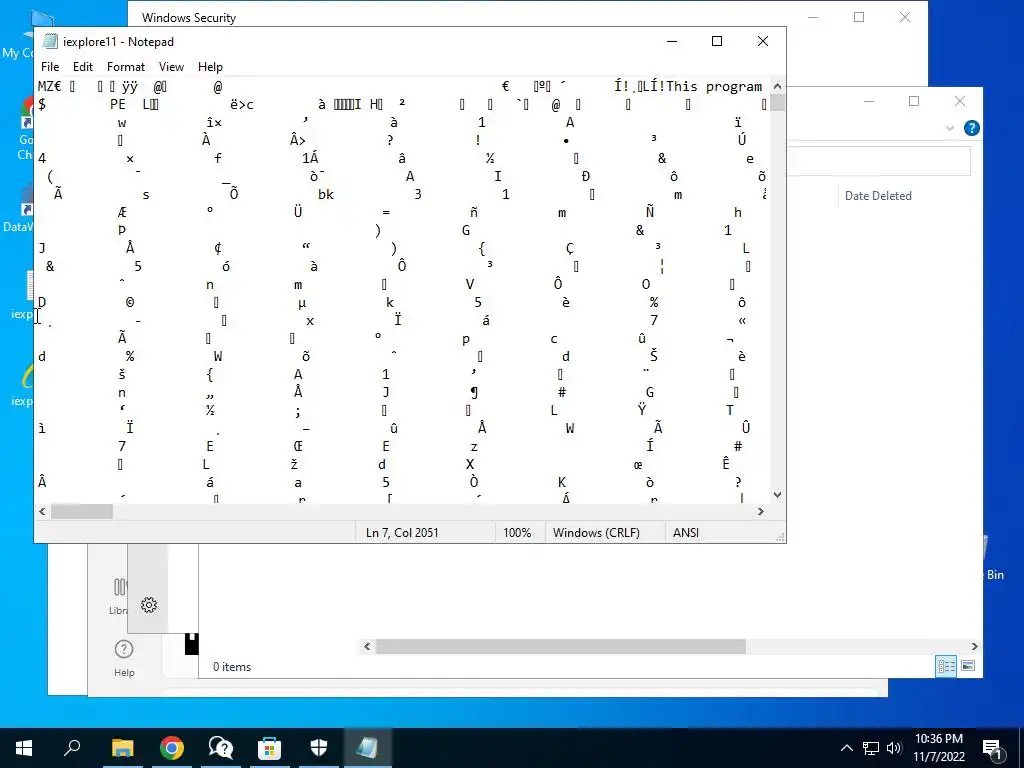
Task: Click the blue help icon in Recycle Bin window
Action: [x=971, y=128]
